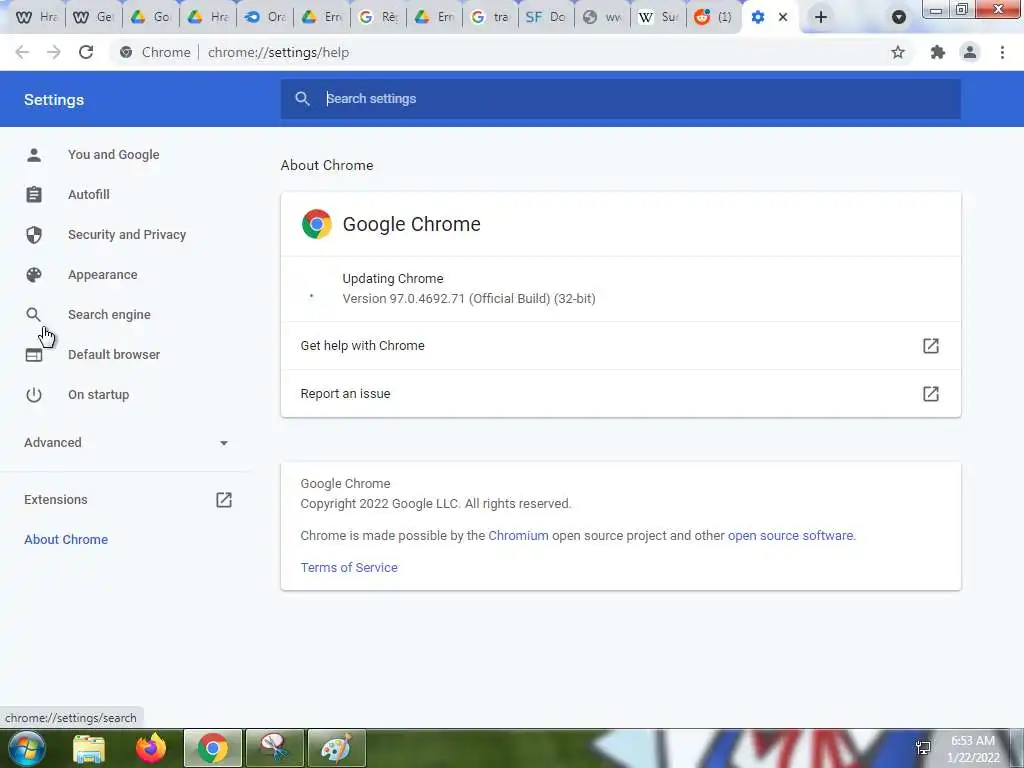Close the active Settings tab
Screen dimensions: 1024x768
[x=783, y=17]
